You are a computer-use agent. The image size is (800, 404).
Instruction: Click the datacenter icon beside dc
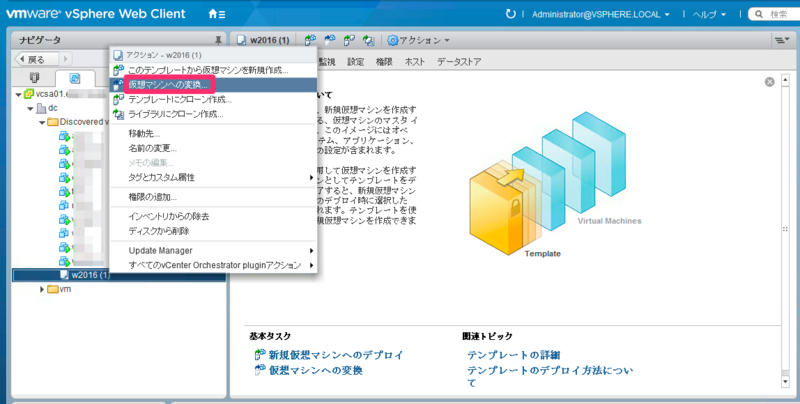(41, 108)
